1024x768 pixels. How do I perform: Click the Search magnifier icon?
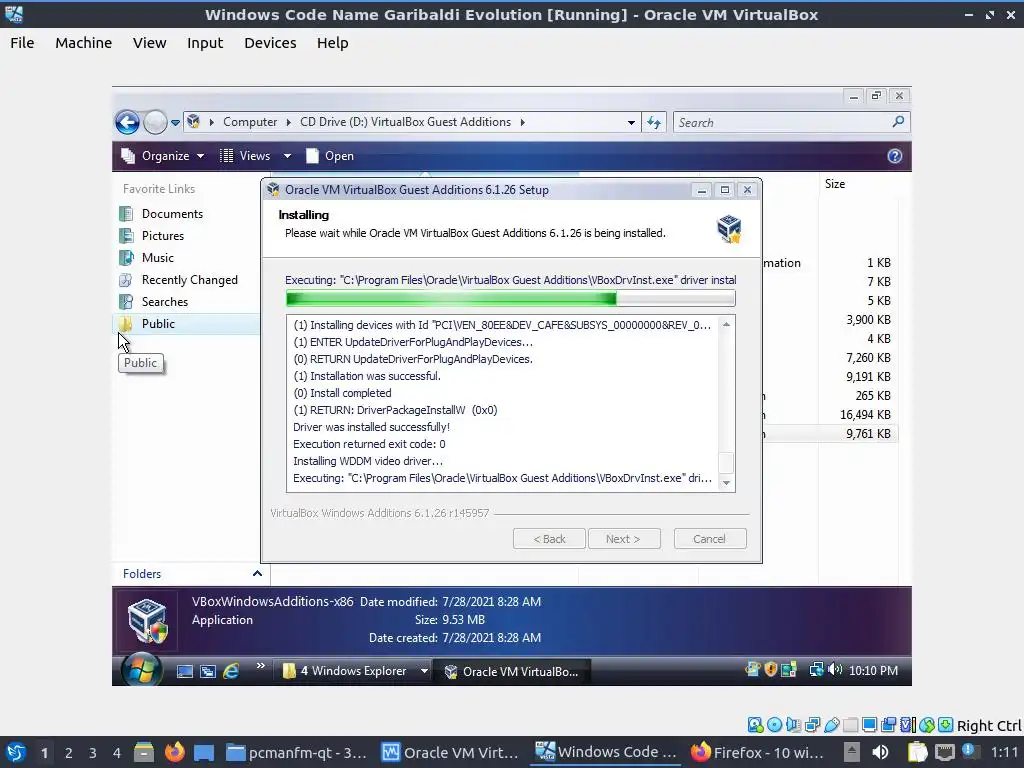[898, 121]
